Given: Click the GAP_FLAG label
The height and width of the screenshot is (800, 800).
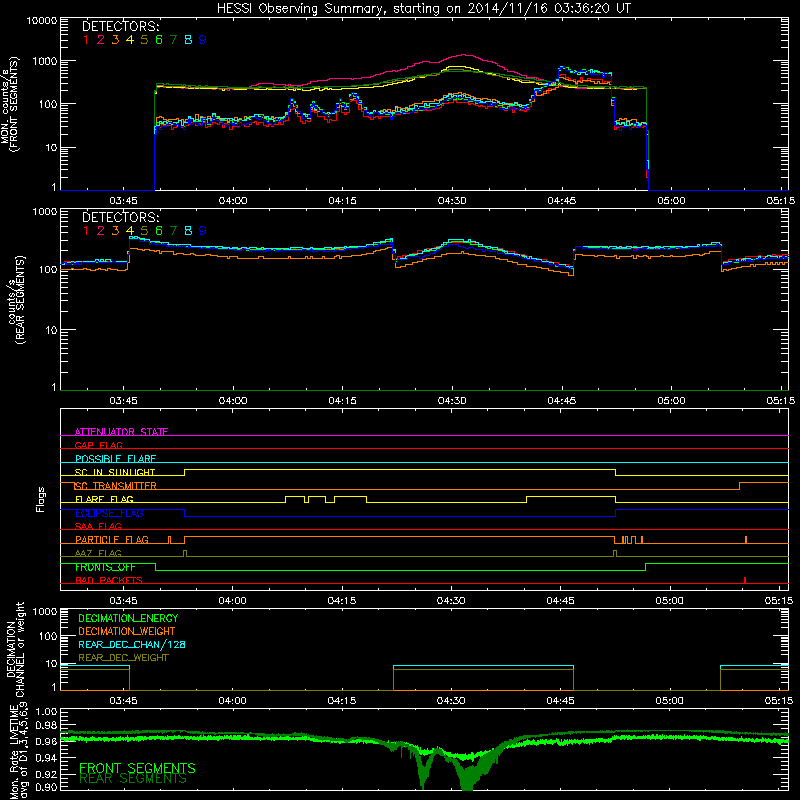Looking at the screenshot, I should (x=99, y=445).
